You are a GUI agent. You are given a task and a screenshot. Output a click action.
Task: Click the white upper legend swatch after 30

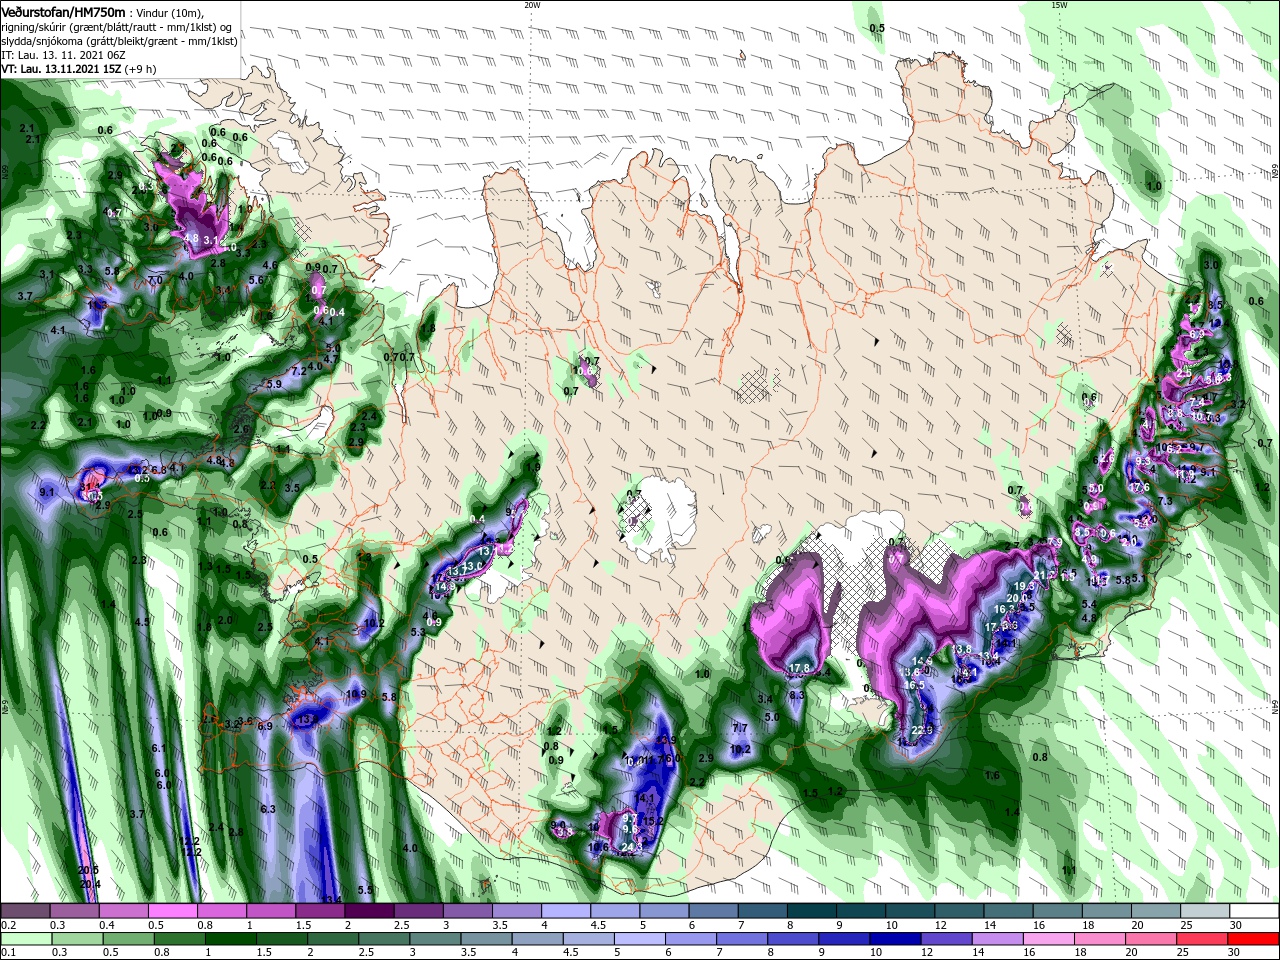(1254, 911)
